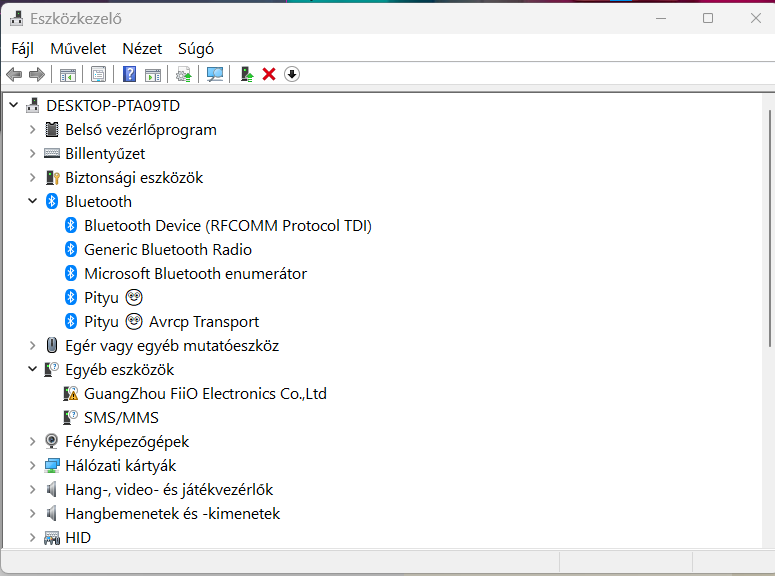This screenshot has width=775, height=576.
Task: Click the HID category icon
Action: 52,538
